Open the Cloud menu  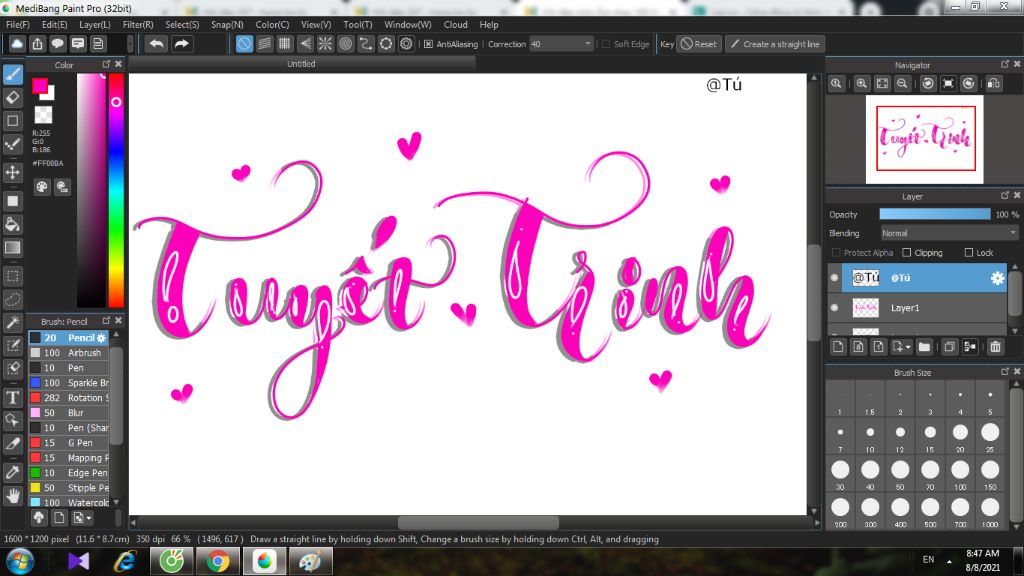tap(455, 25)
